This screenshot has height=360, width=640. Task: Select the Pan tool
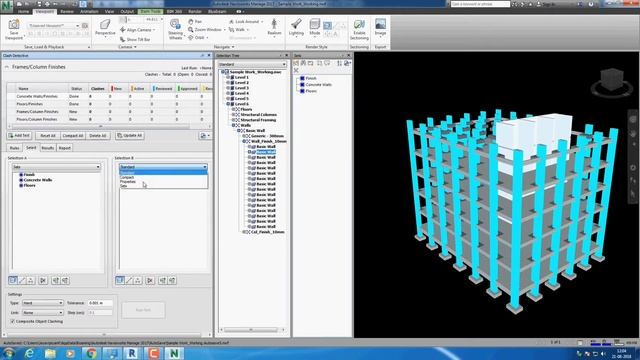(x=195, y=21)
